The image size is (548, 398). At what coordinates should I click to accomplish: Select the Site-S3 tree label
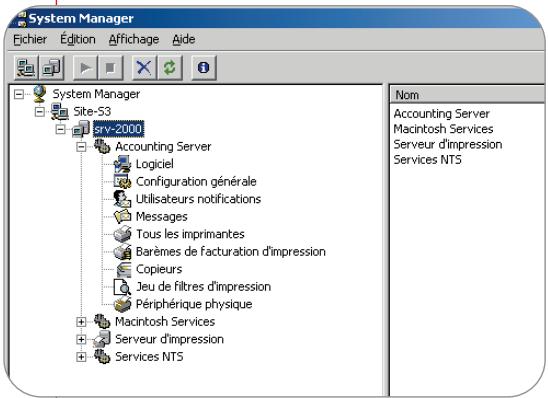click(92, 111)
